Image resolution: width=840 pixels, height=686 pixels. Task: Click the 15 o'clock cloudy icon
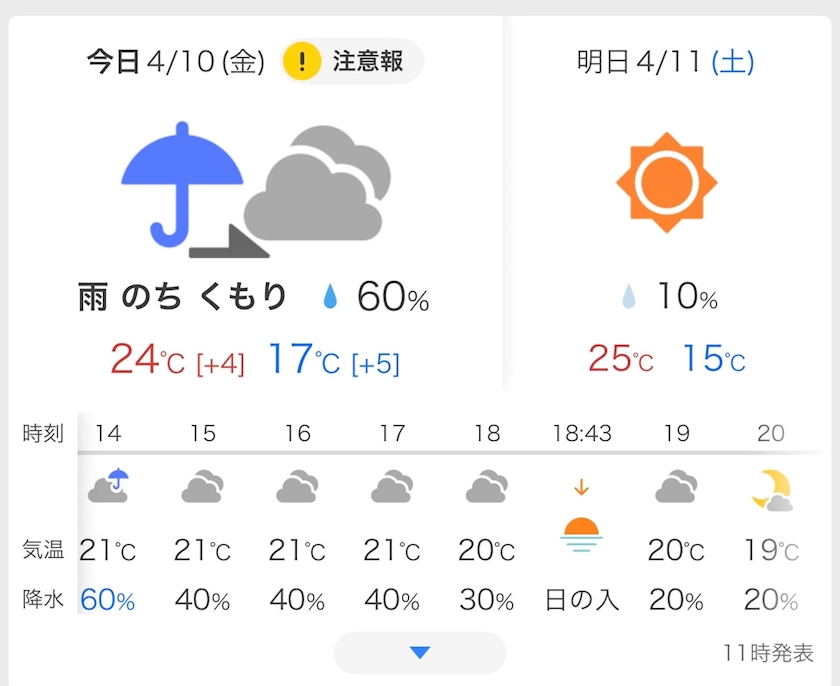point(202,486)
